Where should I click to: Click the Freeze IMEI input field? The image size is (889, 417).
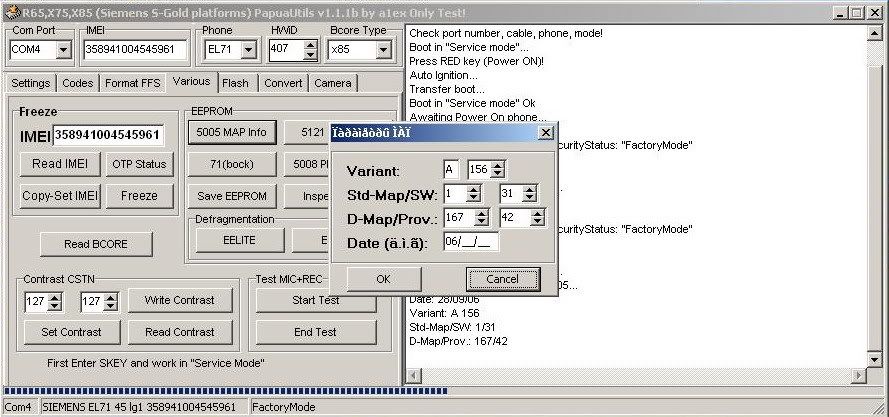click(108, 135)
